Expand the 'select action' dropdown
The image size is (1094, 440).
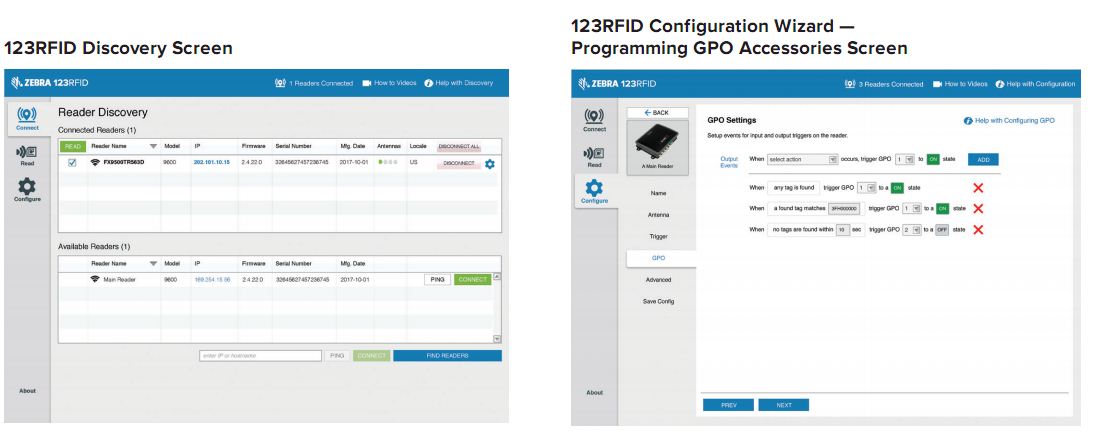pos(803,159)
